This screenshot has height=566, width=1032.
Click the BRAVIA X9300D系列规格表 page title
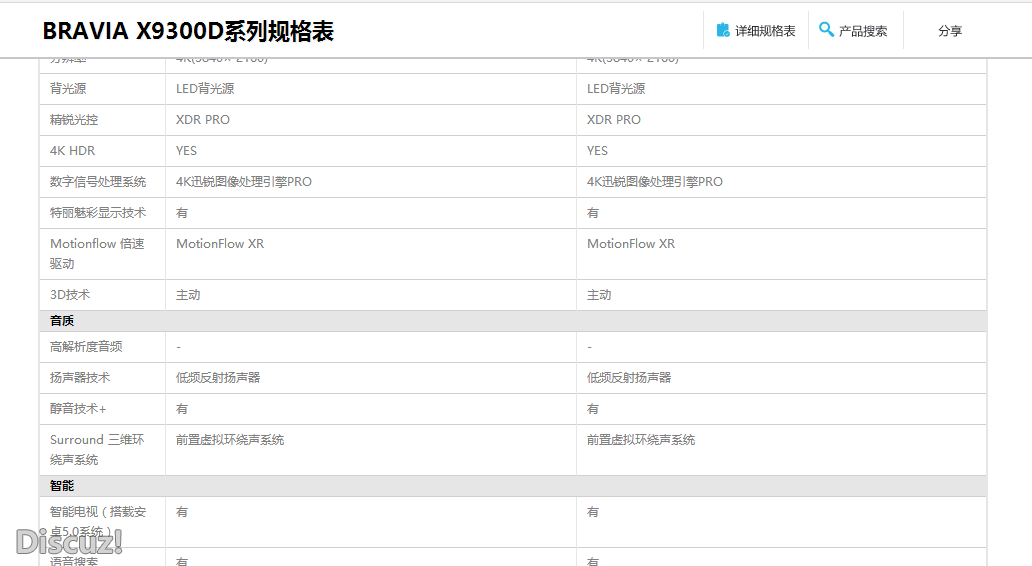[188, 31]
